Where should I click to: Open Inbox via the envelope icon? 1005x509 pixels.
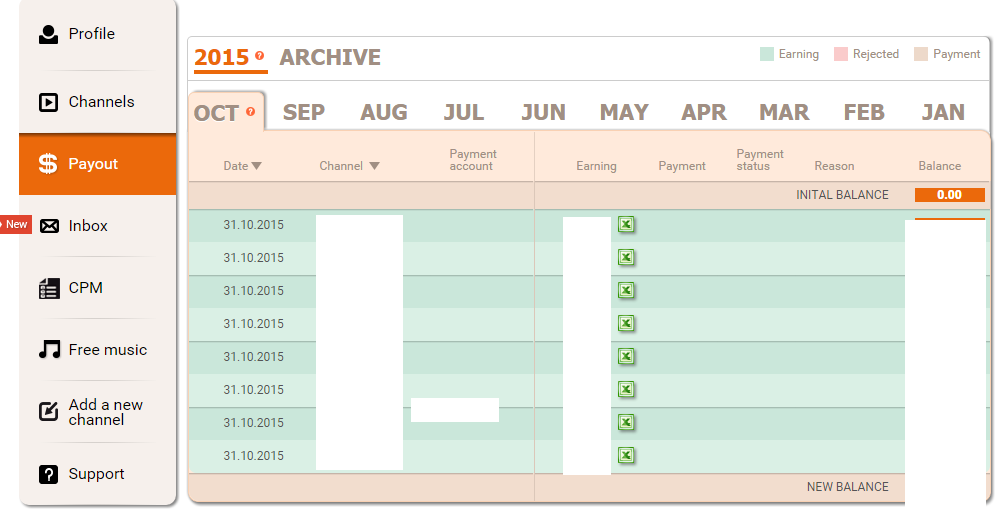pos(49,226)
